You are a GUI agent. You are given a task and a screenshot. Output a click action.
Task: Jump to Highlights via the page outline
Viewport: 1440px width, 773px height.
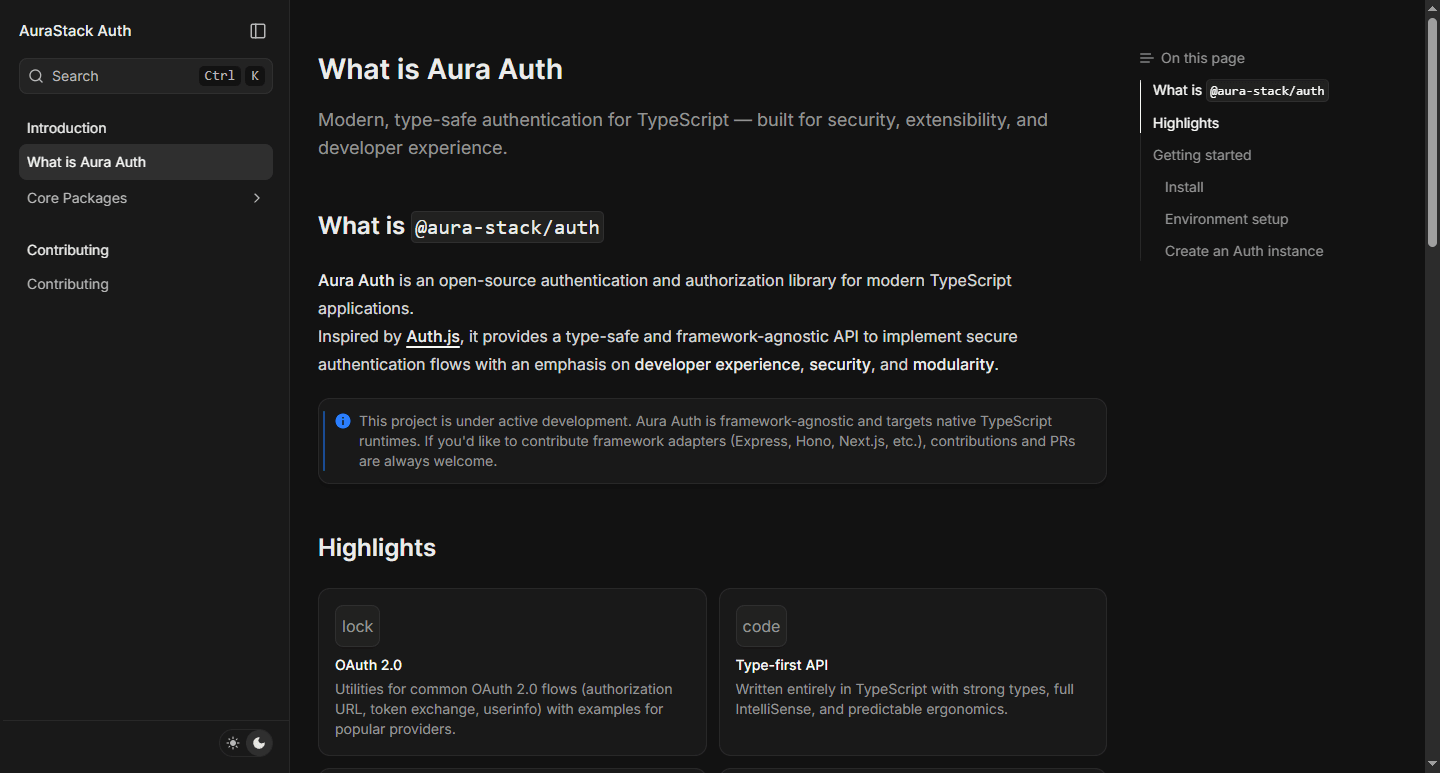1185,123
